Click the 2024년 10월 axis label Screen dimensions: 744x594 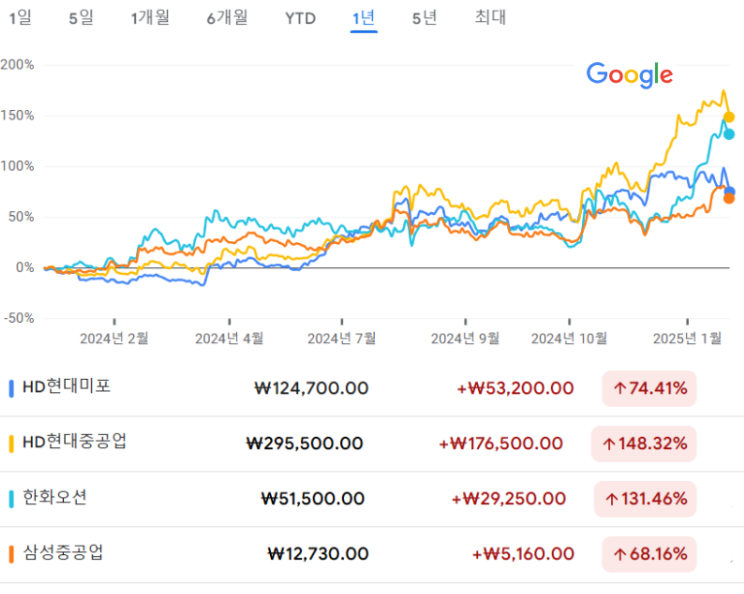569,339
